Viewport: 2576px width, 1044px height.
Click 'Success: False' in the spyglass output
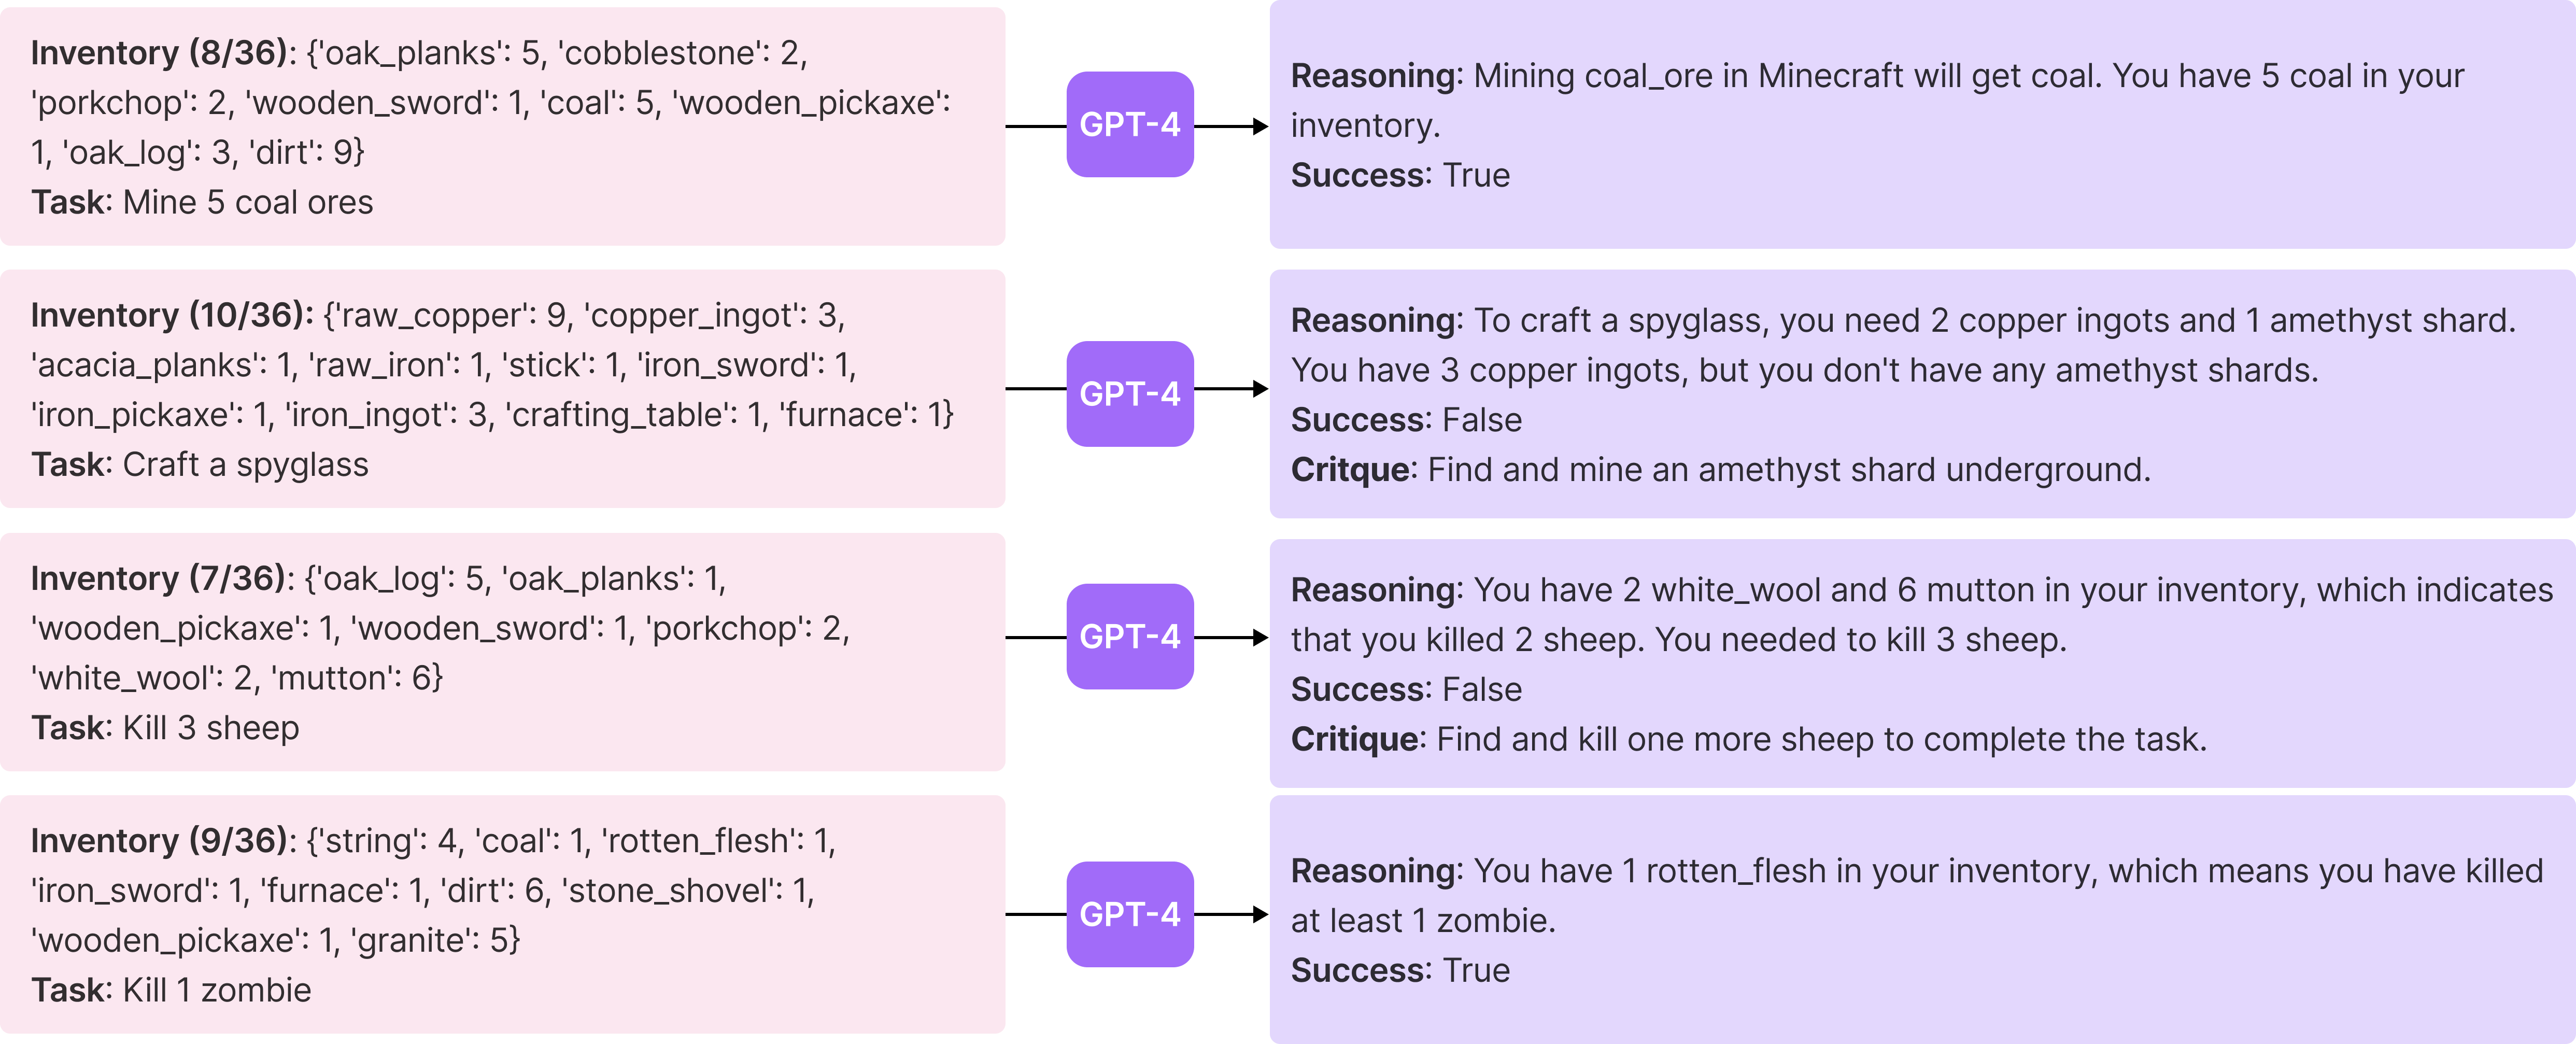(1406, 420)
